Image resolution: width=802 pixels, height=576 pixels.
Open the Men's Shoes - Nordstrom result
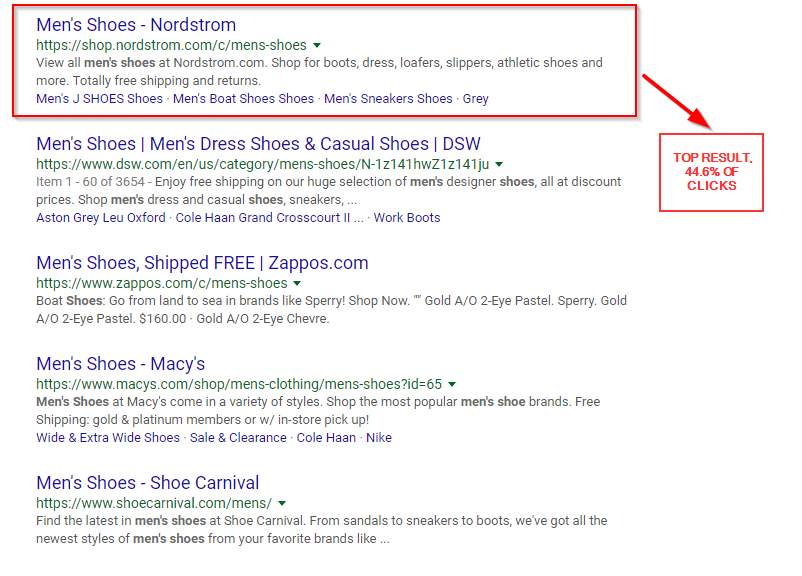click(x=136, y=25)
